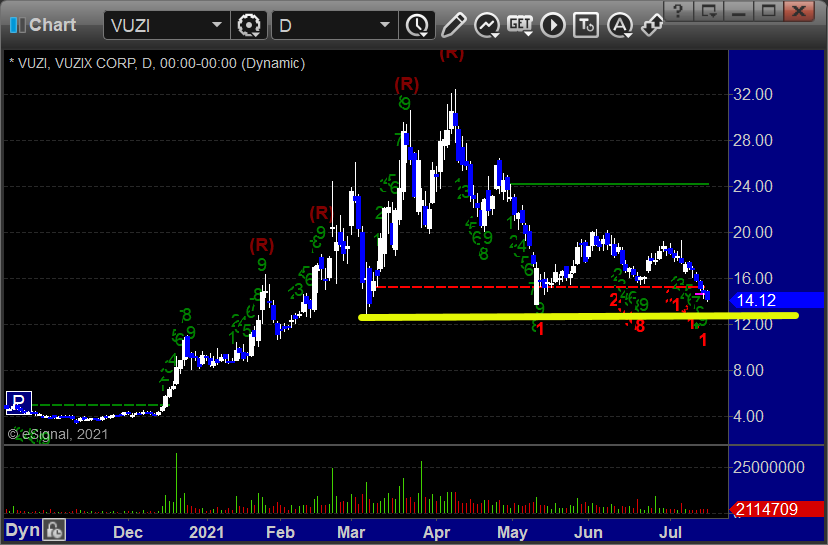This screenshot has width=828, height=545.
Task: Click the Jul date axis label
Action: pyautogui.click(x=670, y=532)
